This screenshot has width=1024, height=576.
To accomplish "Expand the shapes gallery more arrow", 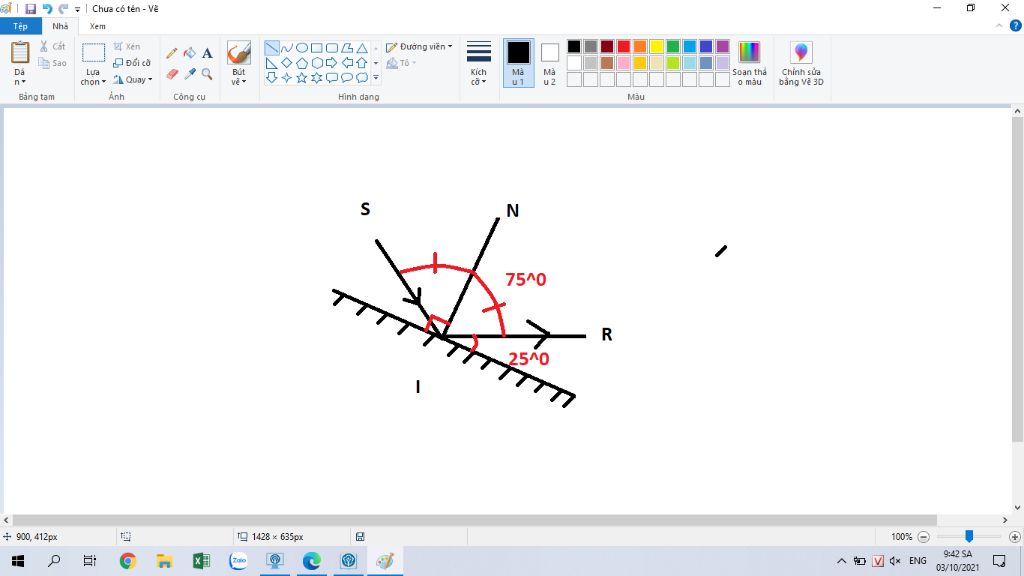I will (x=376, y=78).
